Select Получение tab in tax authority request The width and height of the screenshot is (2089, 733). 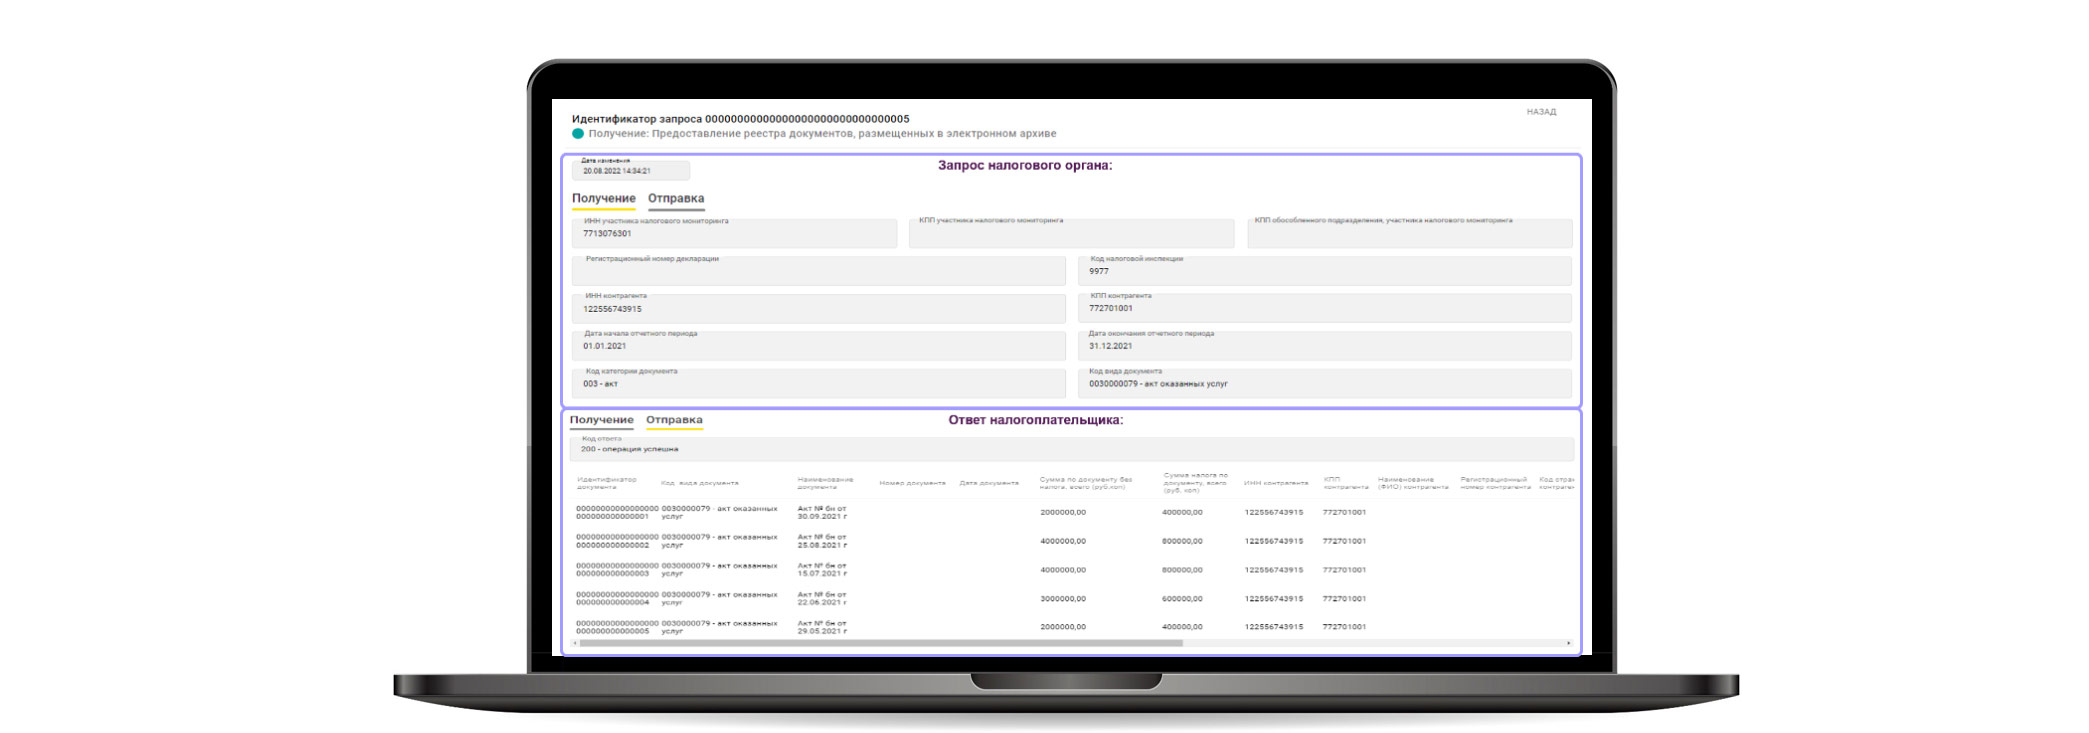coord(603,199)
